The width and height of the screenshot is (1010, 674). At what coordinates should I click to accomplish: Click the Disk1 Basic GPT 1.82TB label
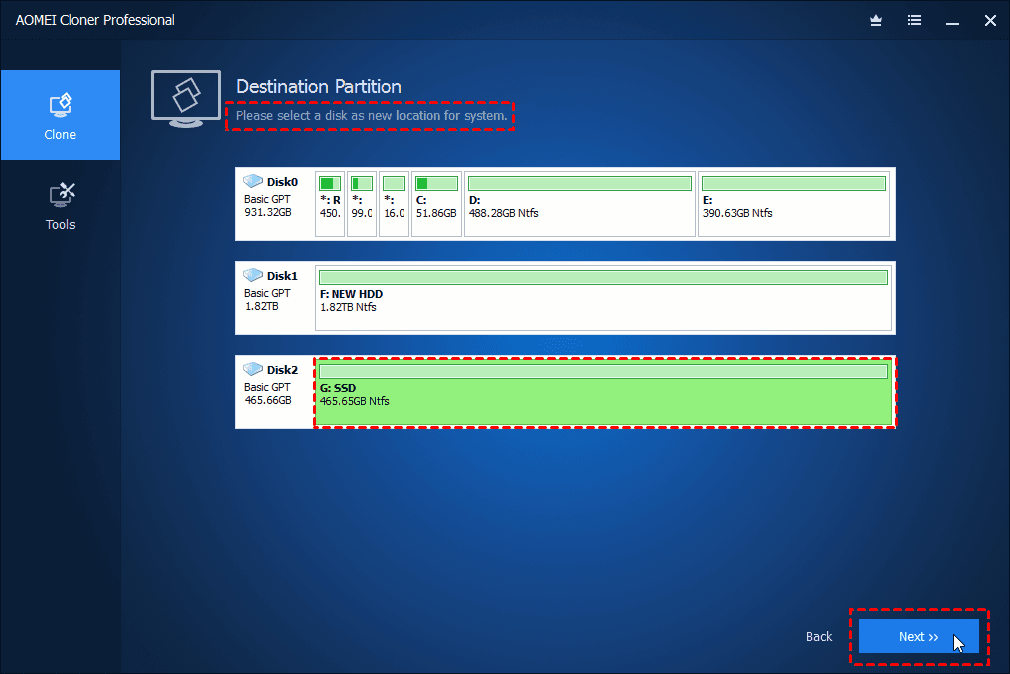click(x=271, y=291)
